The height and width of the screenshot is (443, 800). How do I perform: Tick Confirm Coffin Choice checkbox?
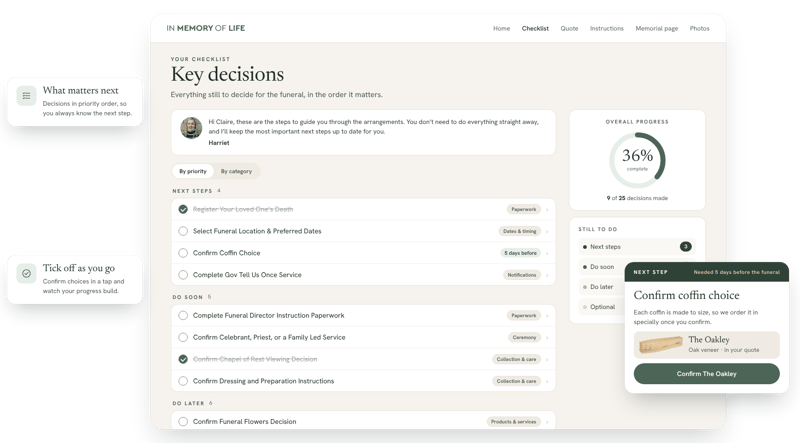pyautogui.click(x=183, y=253)
